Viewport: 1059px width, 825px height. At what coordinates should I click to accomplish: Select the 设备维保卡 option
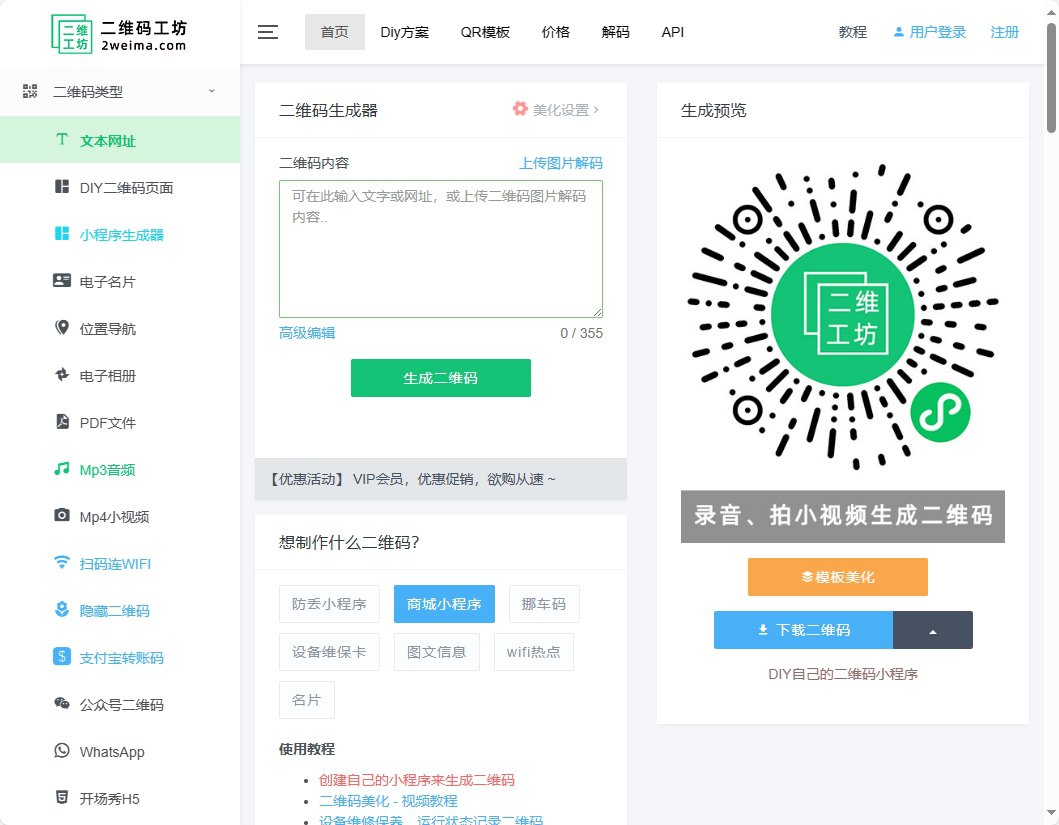coord(330,651)
